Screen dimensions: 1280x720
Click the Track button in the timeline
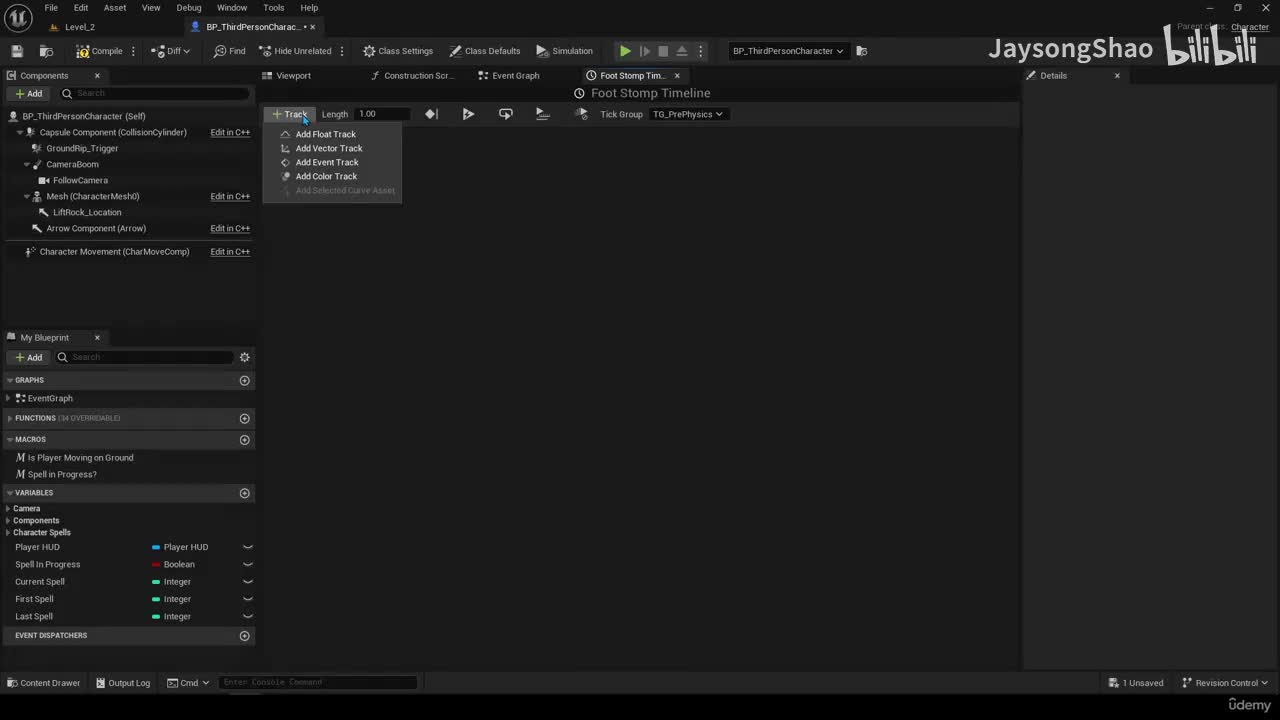pyautogui.click(x=289, y=114)
